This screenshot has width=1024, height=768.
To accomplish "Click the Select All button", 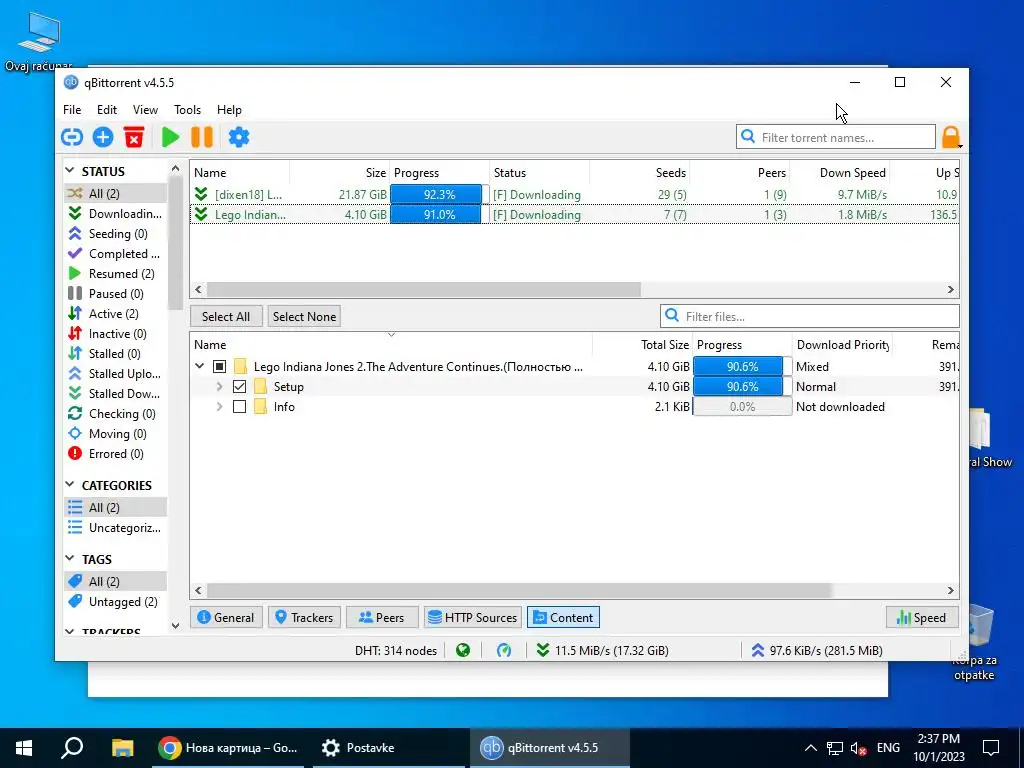I will tap(226, 316).
